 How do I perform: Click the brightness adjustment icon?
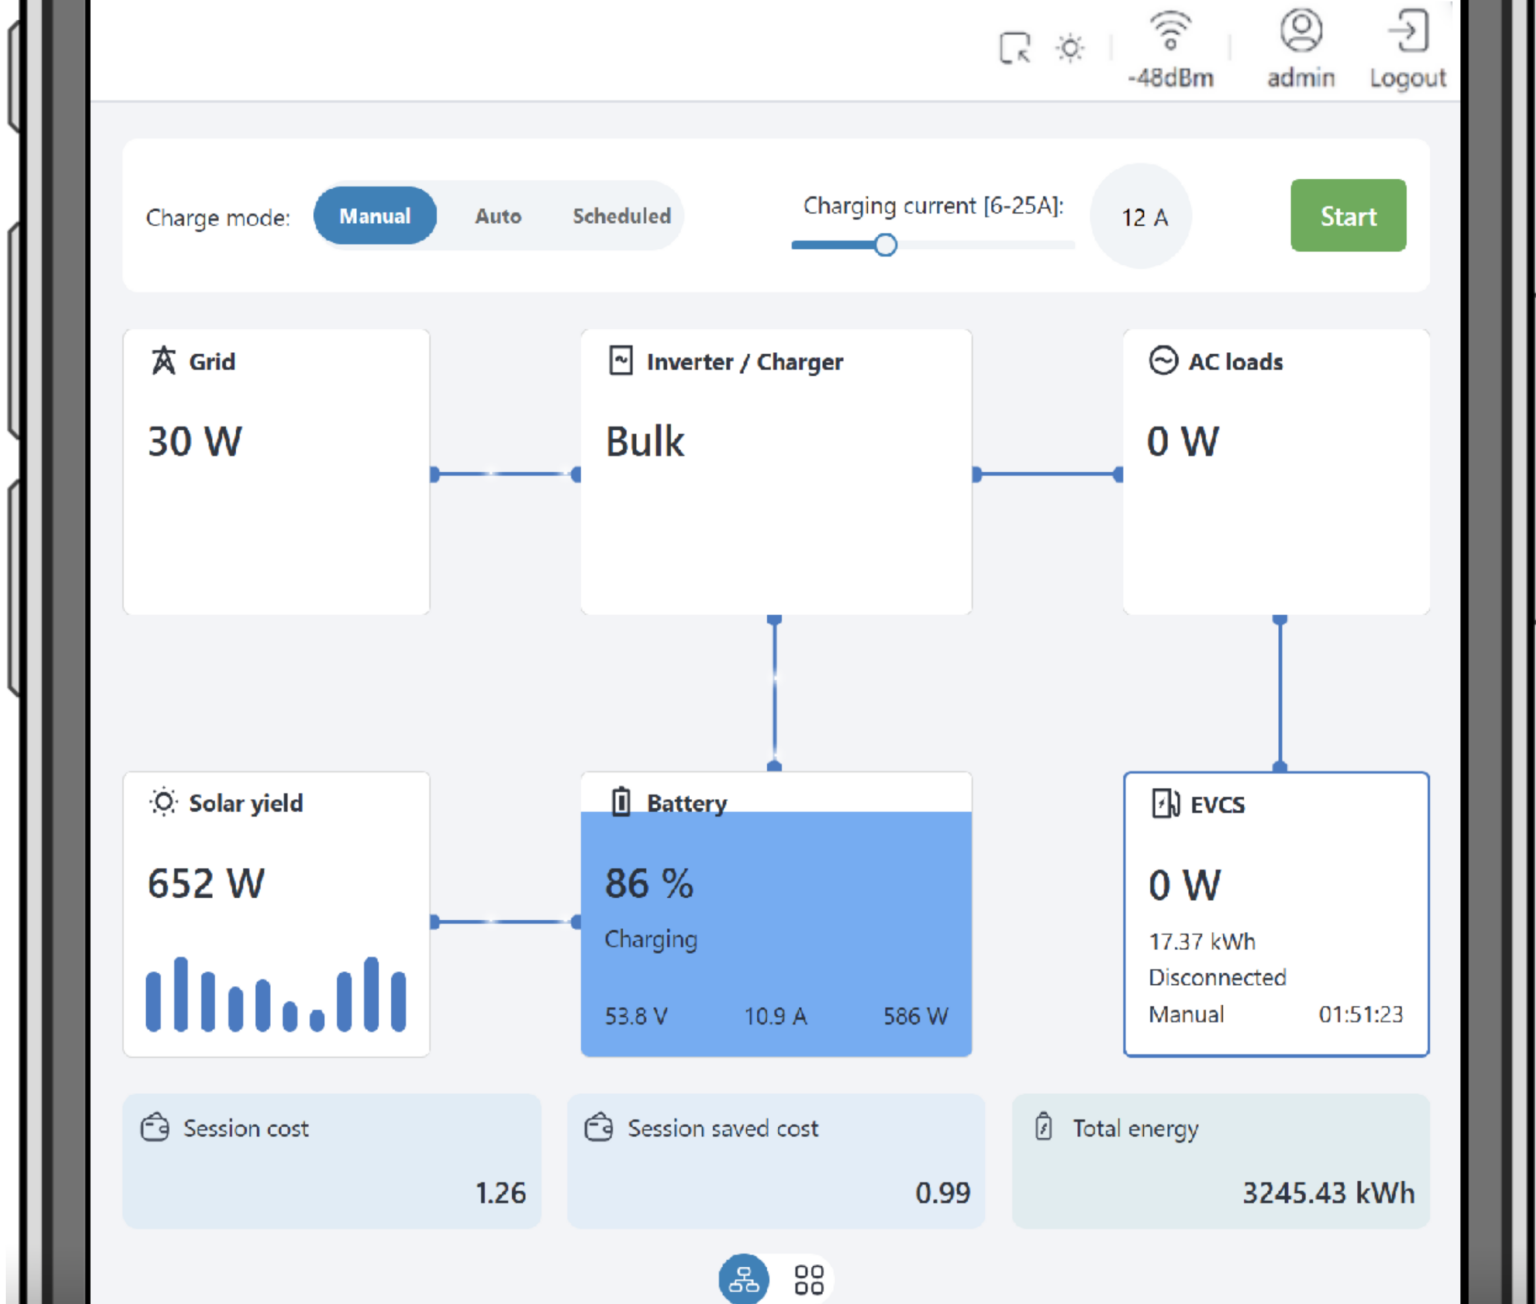click(x=1069, y=47)
